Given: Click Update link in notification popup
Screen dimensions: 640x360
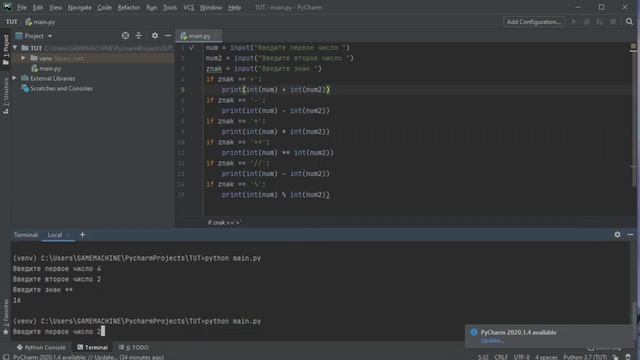Looking at the screenshot, I should coord(492,340).
